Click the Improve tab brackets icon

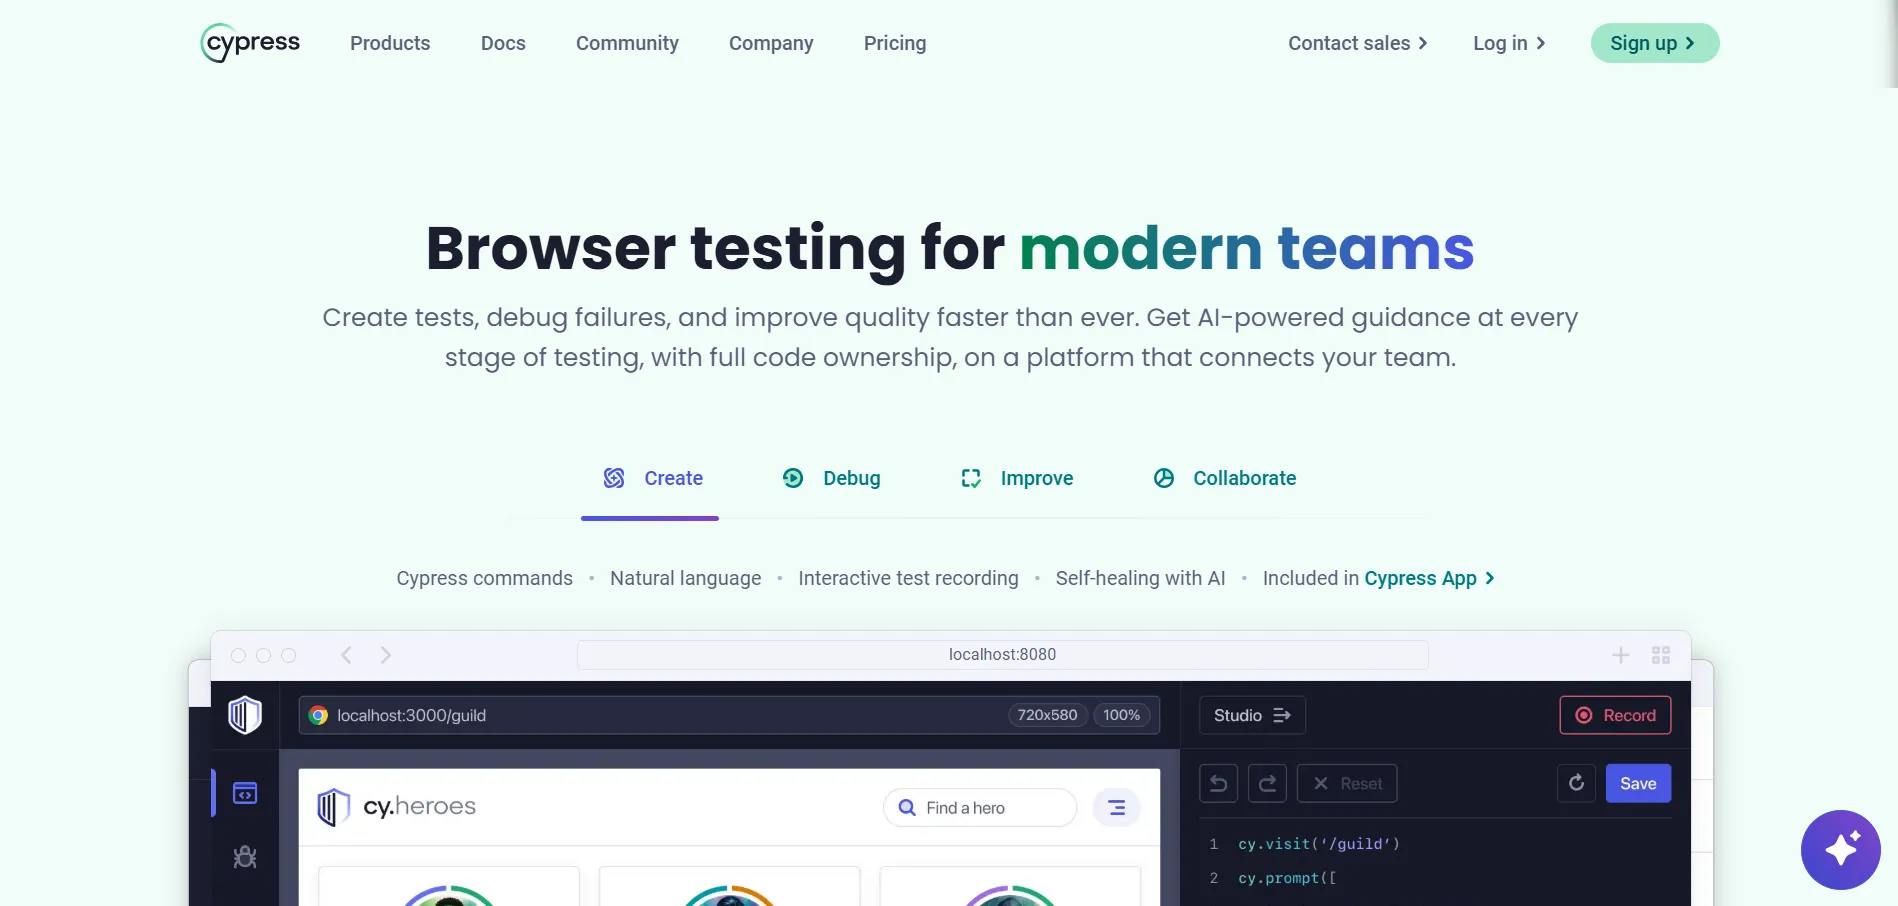tap(971, 478)
